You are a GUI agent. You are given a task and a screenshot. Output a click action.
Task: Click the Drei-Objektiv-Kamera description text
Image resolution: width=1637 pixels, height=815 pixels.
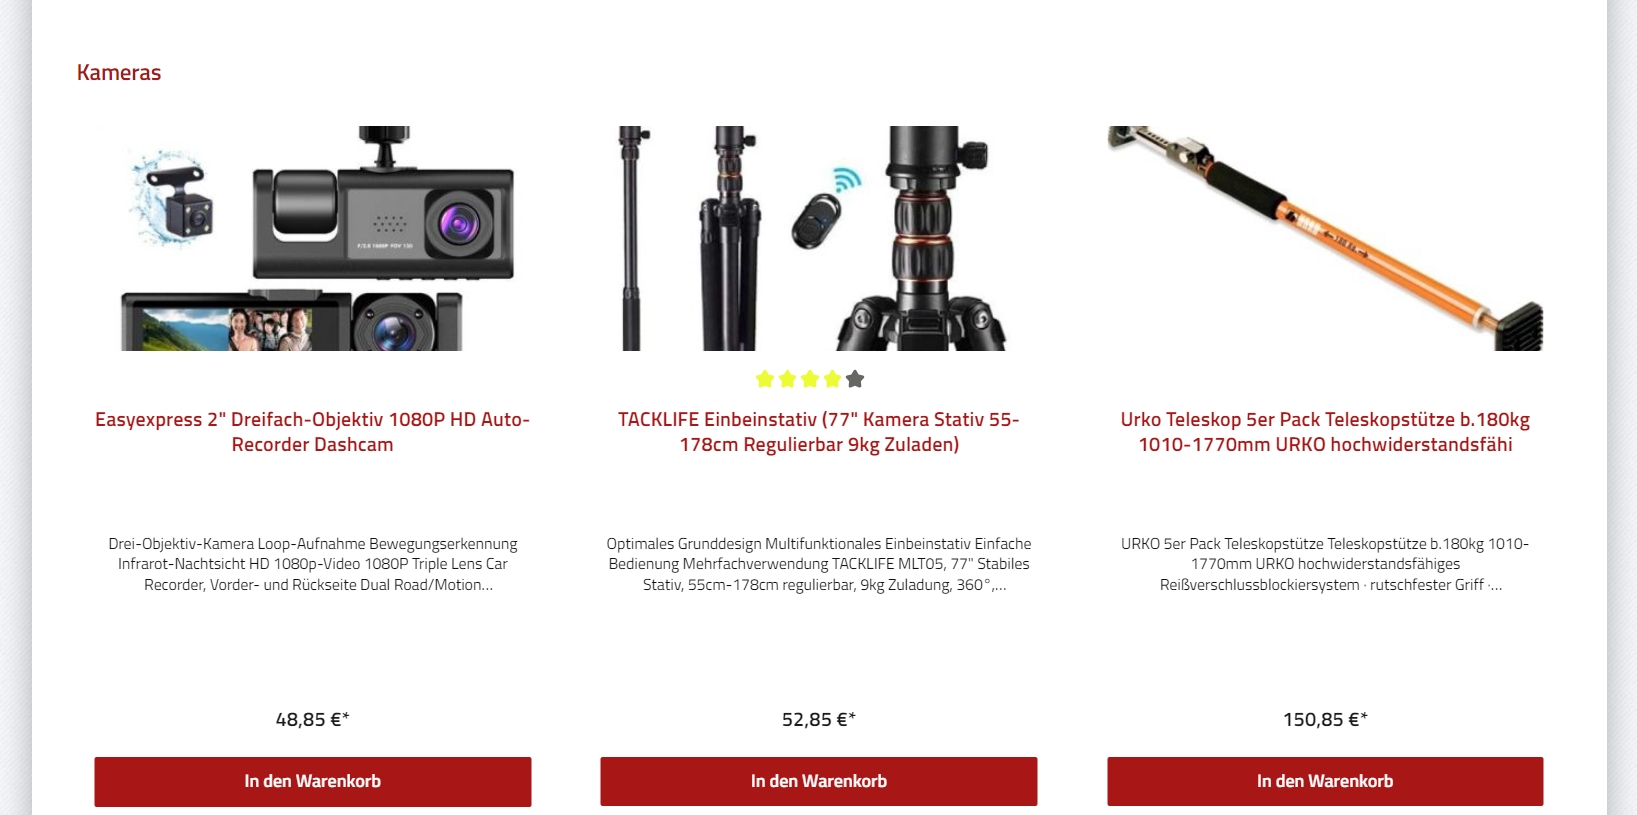pyautogui.click(x=313, y=564)
